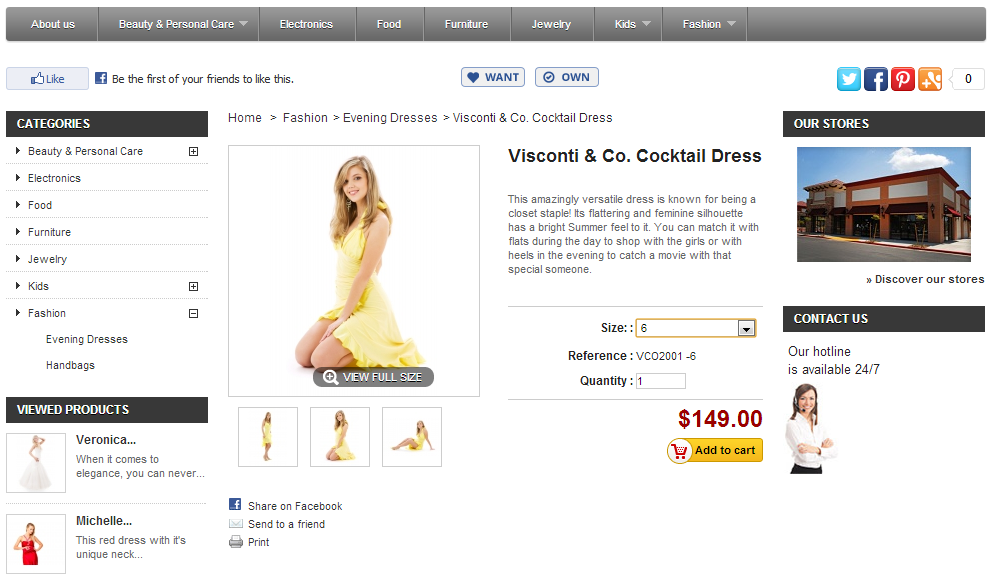Click the Facebook icon beside Share on Facebook
Image resolution: width=997 pixels, height=578 pixels.
[x=236, y=505]
